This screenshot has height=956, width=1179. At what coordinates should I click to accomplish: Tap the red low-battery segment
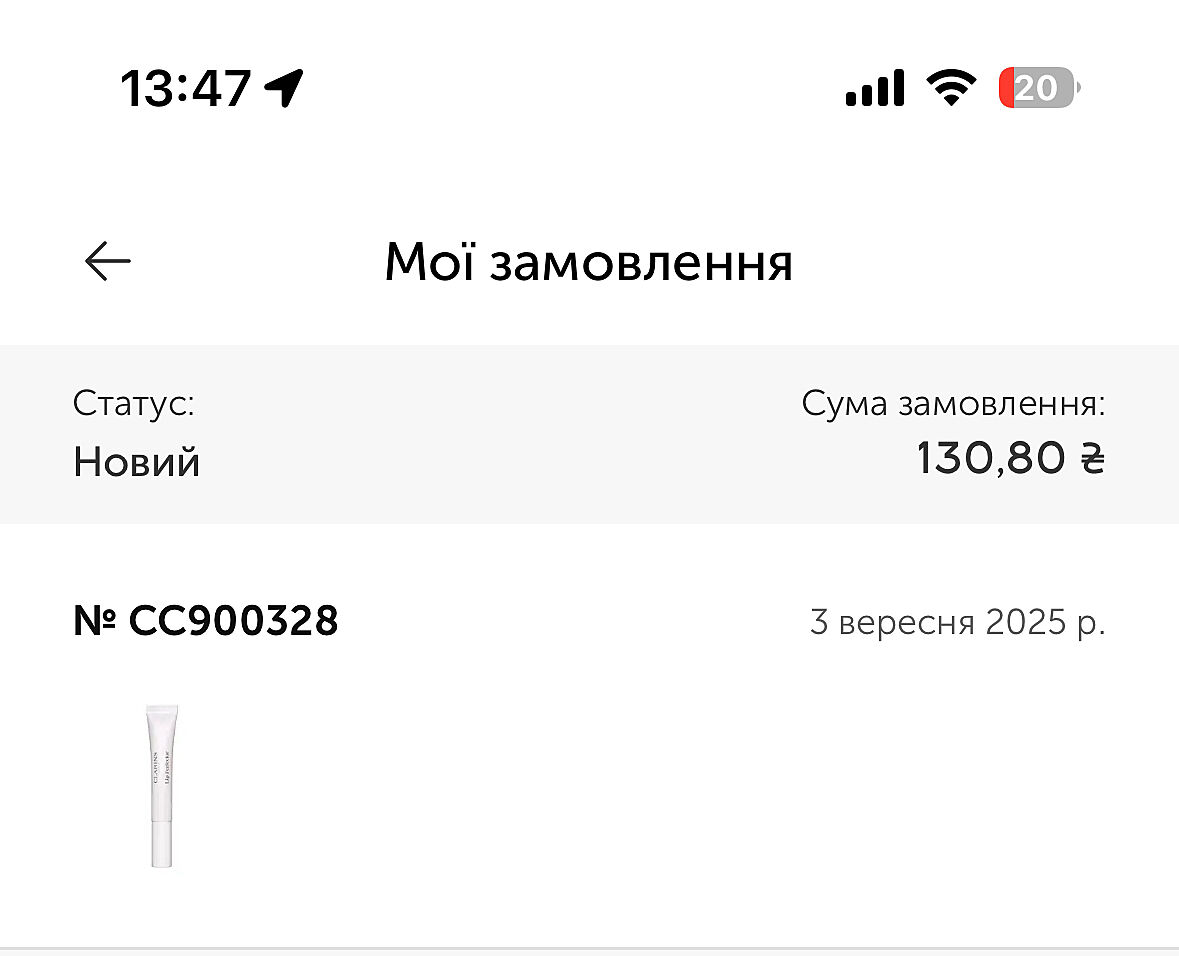(x=1006, y=89)
